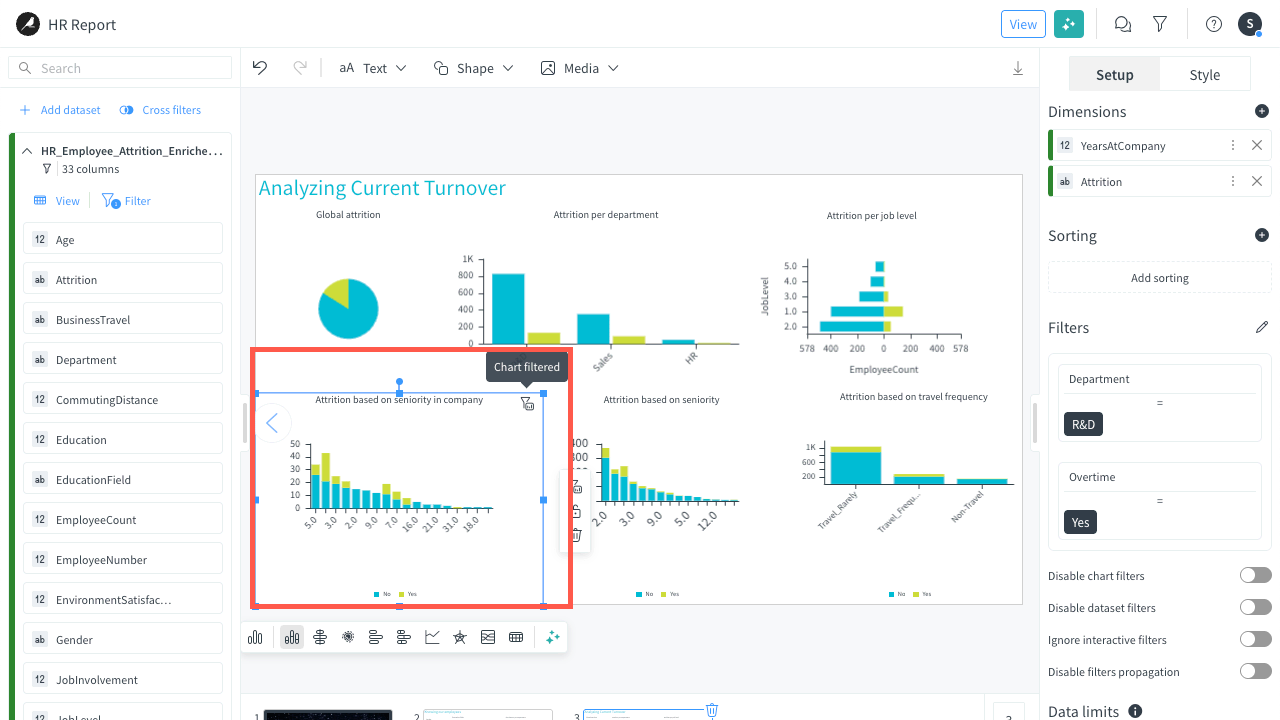This screenshot has width=1280, height=720.
Task: Open the Media dropdown
Action: point(579,67)
